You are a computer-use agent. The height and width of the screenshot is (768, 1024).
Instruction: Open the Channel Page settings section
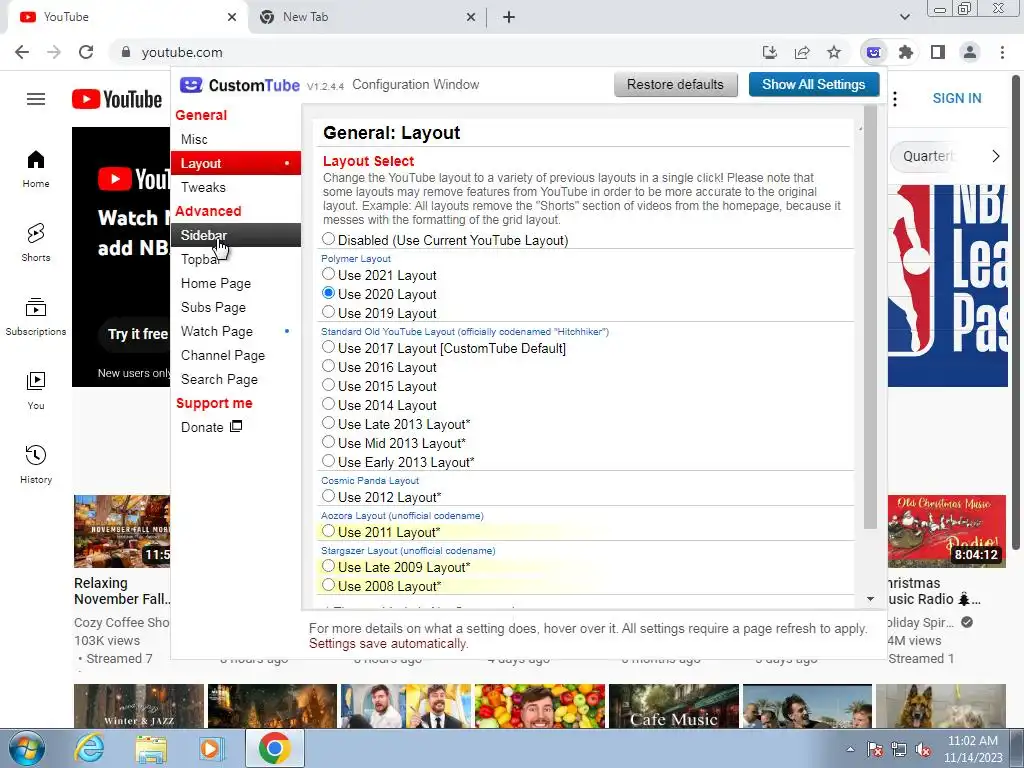[x=236, y=355]
